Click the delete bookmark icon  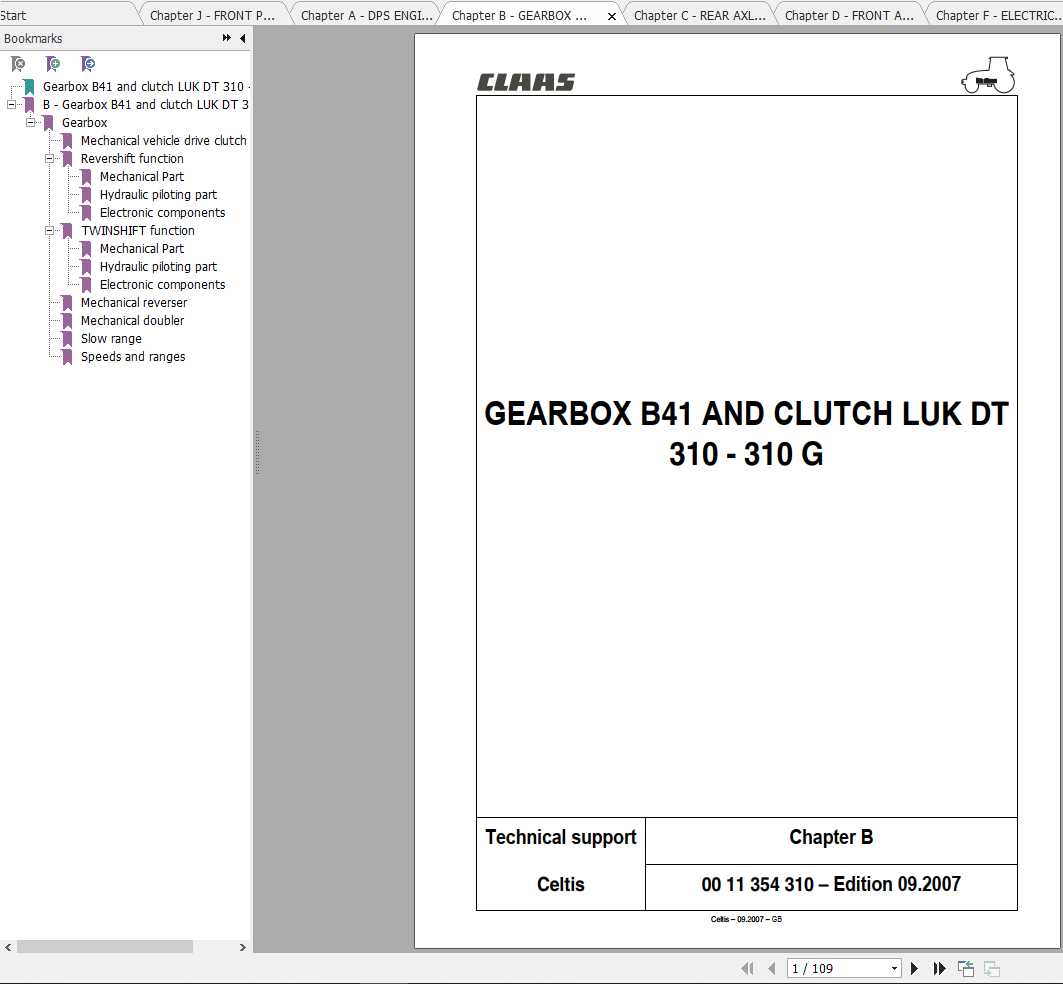click(18, 64)
